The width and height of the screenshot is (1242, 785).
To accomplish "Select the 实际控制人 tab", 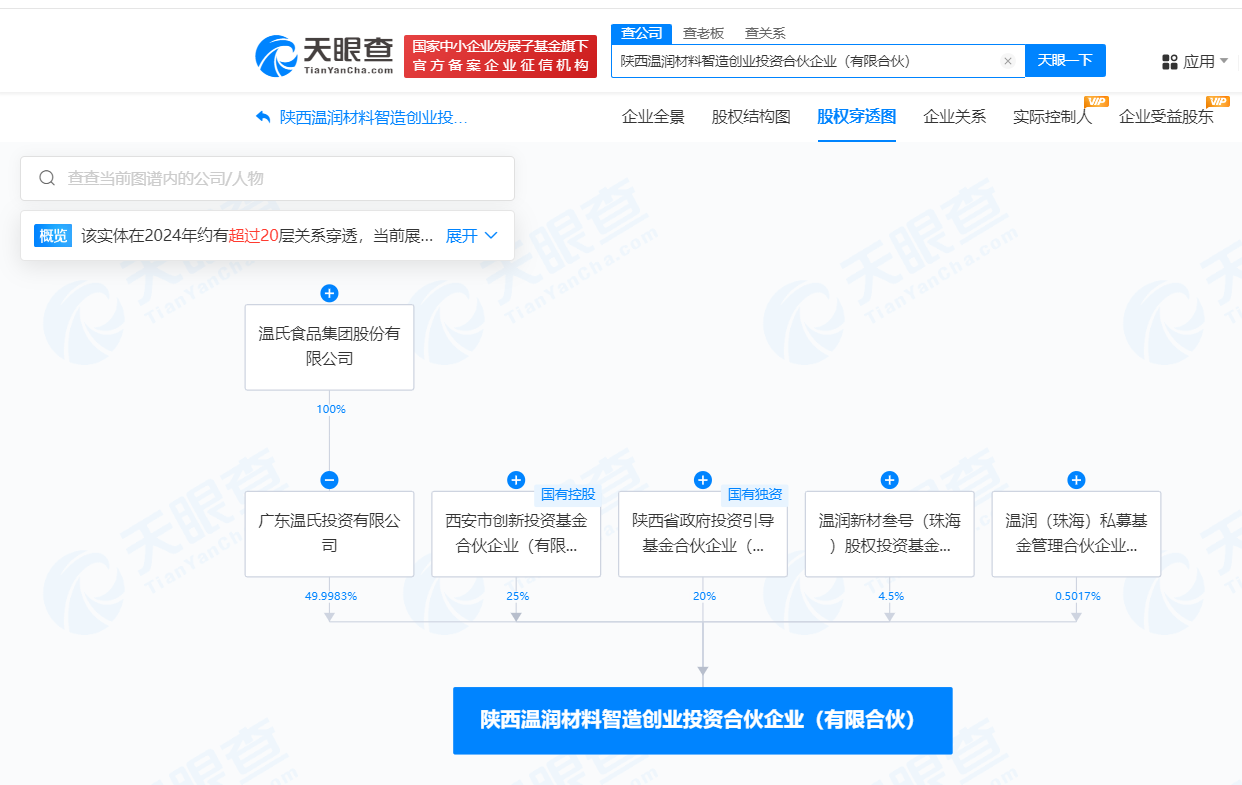I will 1052,117.
